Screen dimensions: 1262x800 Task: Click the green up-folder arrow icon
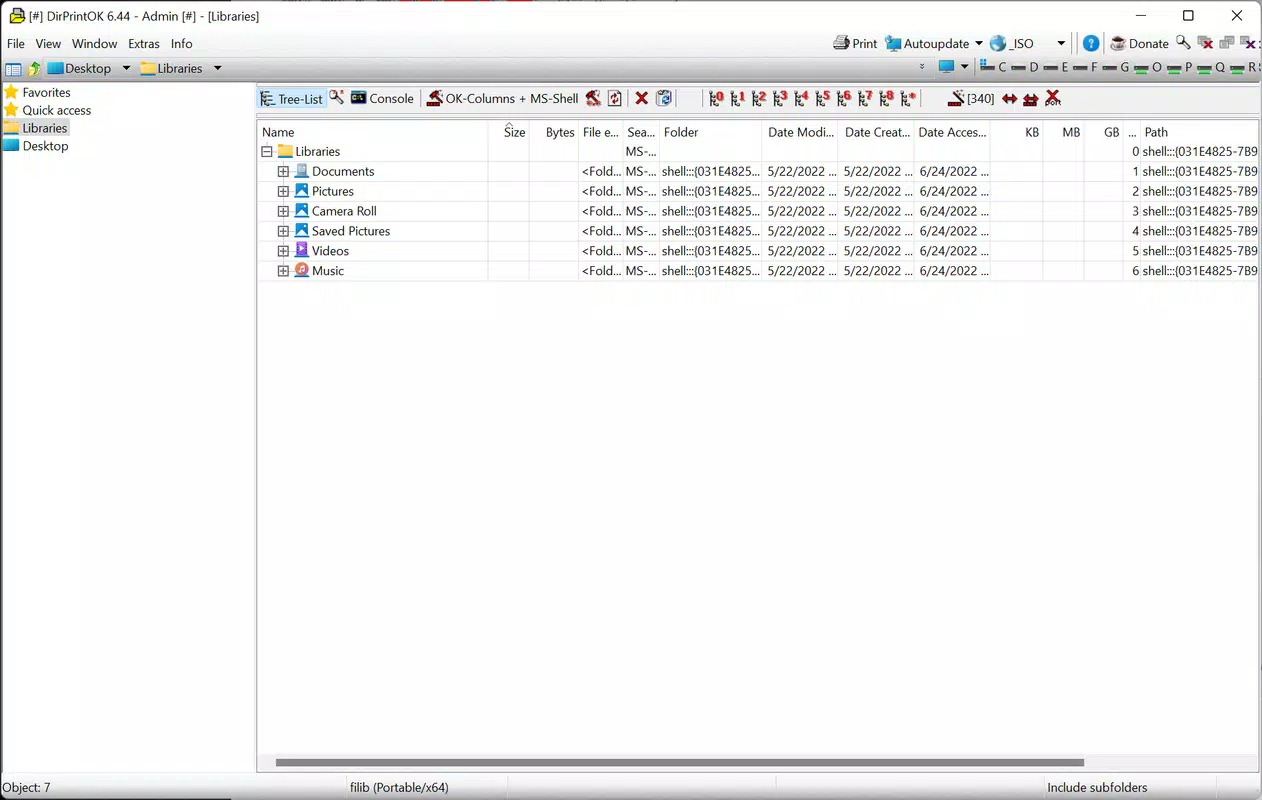click(x=35, y=69)
